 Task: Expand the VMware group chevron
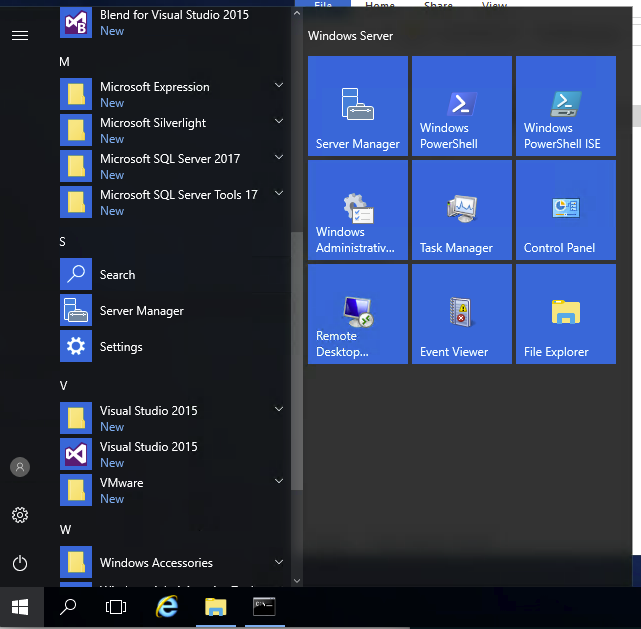(279, 481)
